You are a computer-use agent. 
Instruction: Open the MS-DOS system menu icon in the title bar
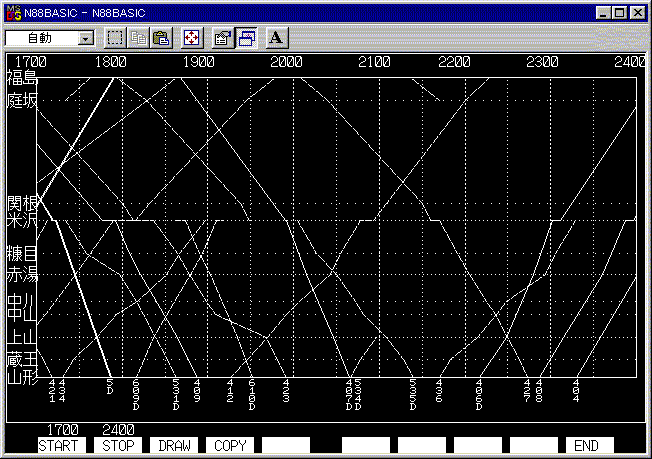point(12,12)
